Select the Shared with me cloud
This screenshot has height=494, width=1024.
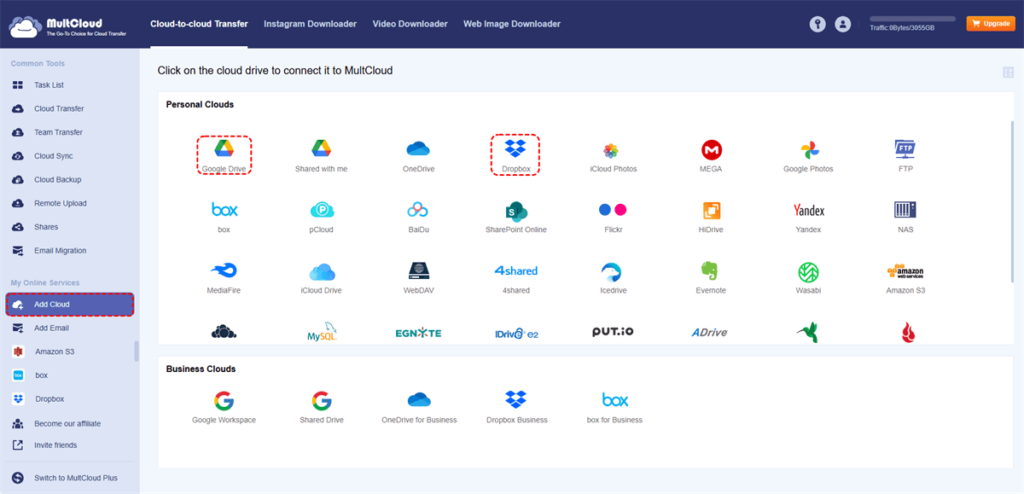pos(321,156)
